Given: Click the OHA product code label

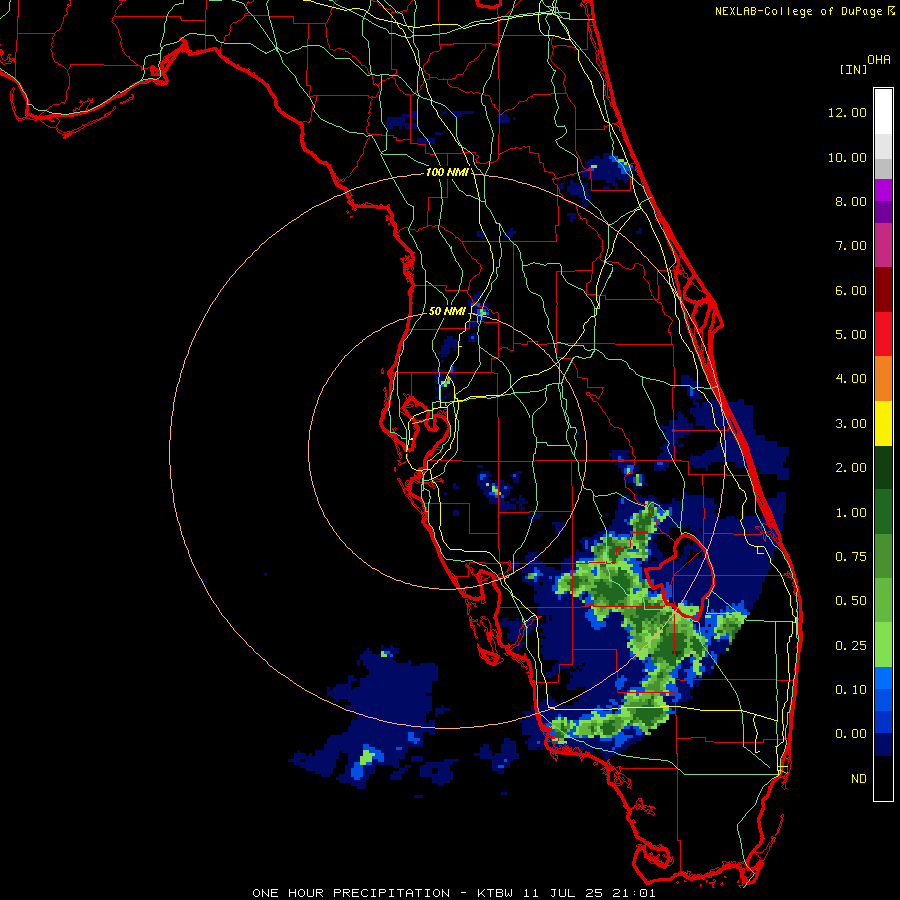Looking at the screenshot, I should 879,60.
